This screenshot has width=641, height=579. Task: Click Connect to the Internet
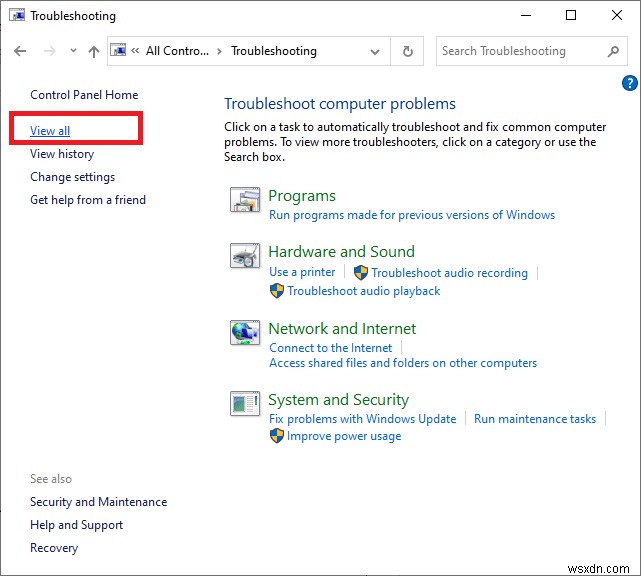[331, 348]
